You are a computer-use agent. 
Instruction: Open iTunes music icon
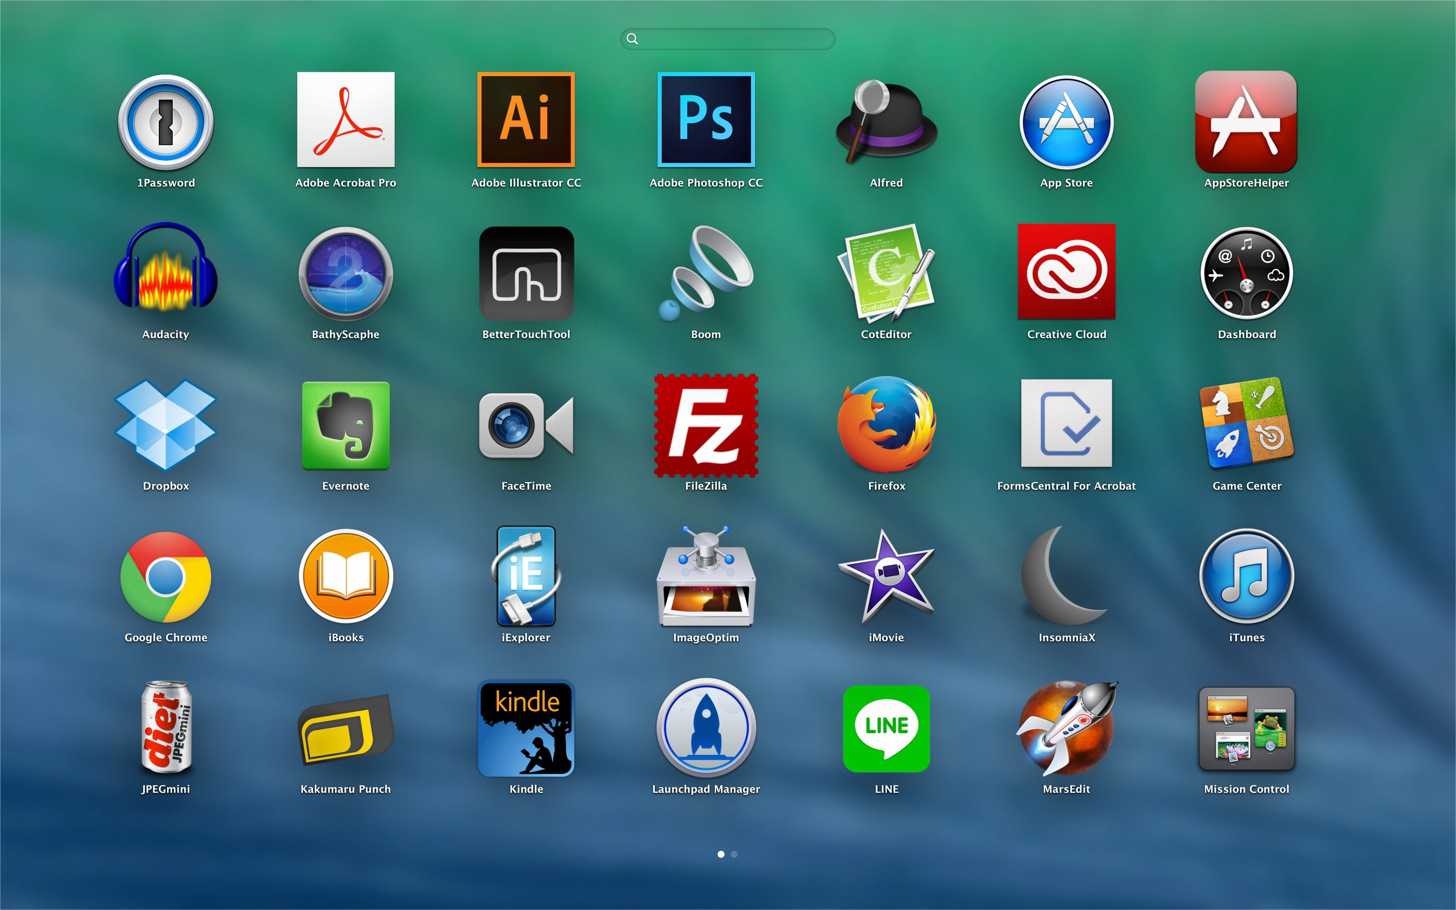[x=1247, y=577]
